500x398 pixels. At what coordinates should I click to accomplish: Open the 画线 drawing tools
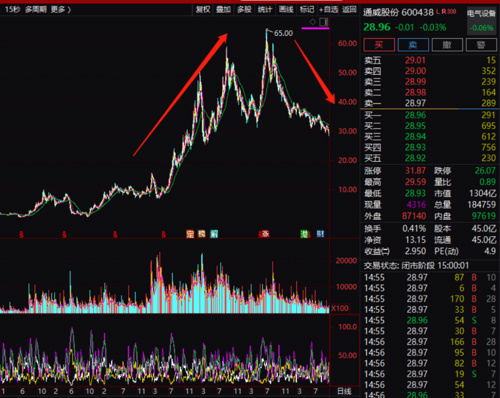pos(286,10)
